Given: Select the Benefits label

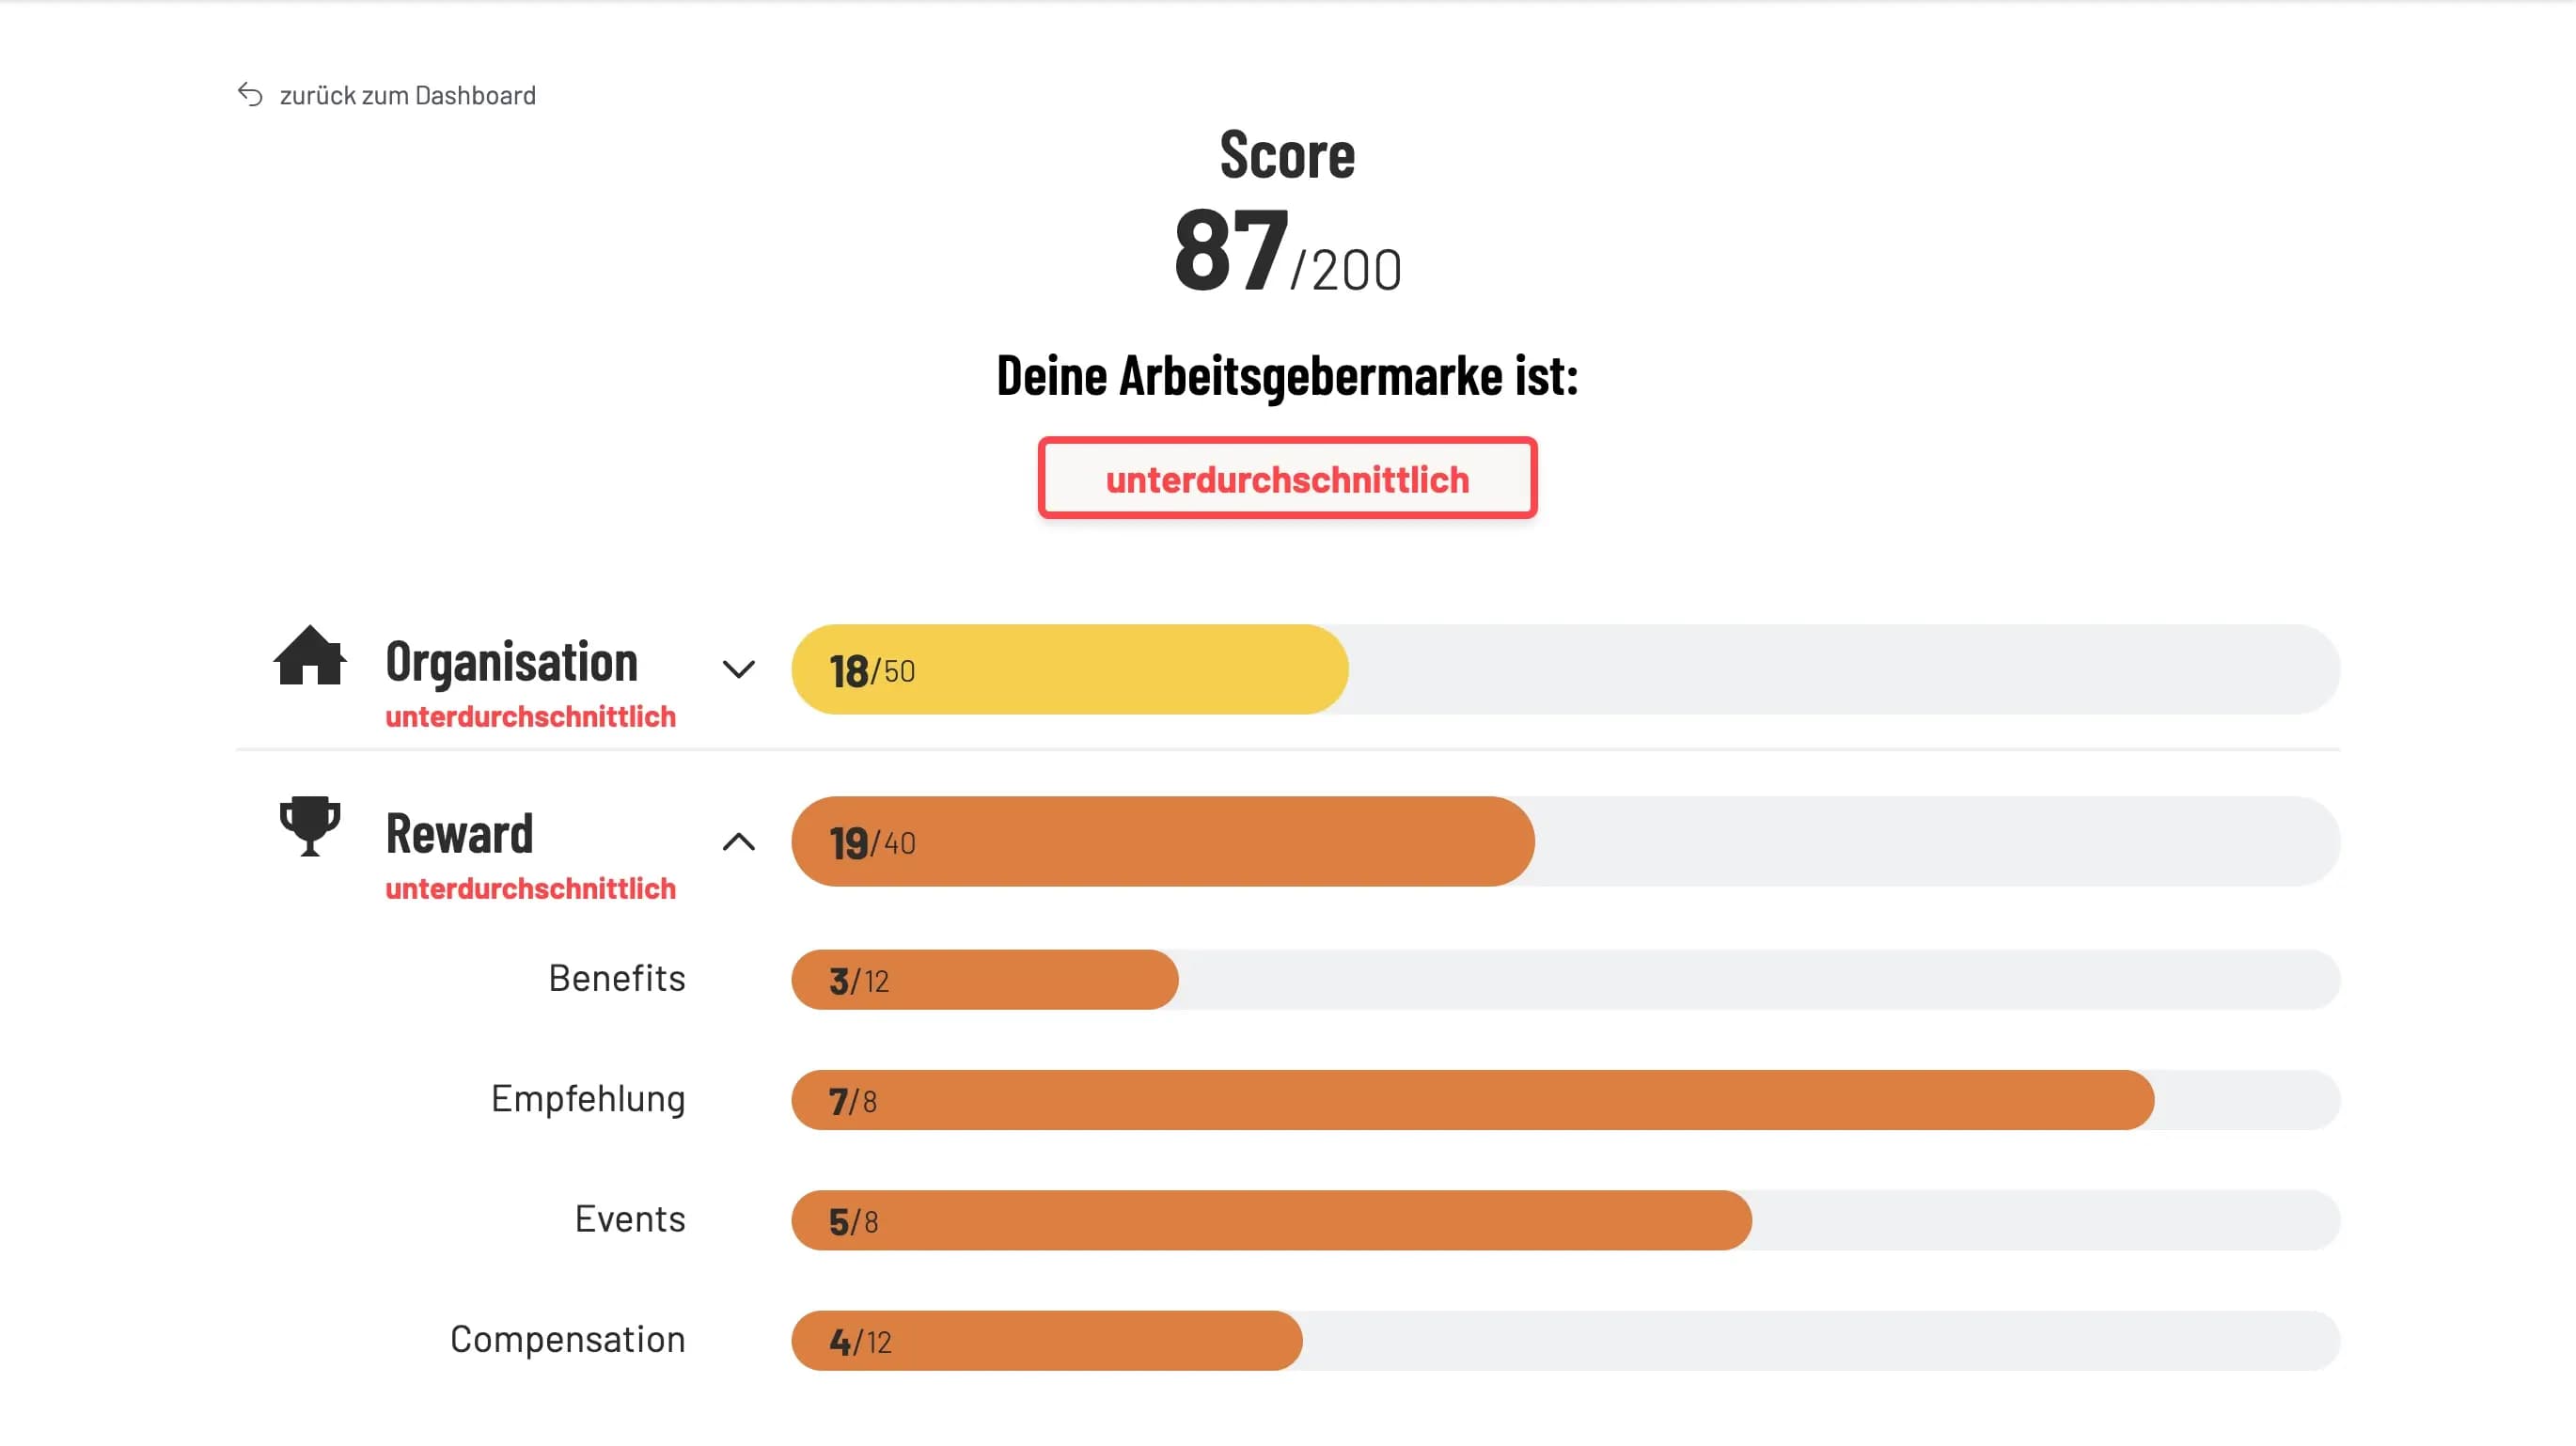Looking at the screenshot, I should [617, 978].
